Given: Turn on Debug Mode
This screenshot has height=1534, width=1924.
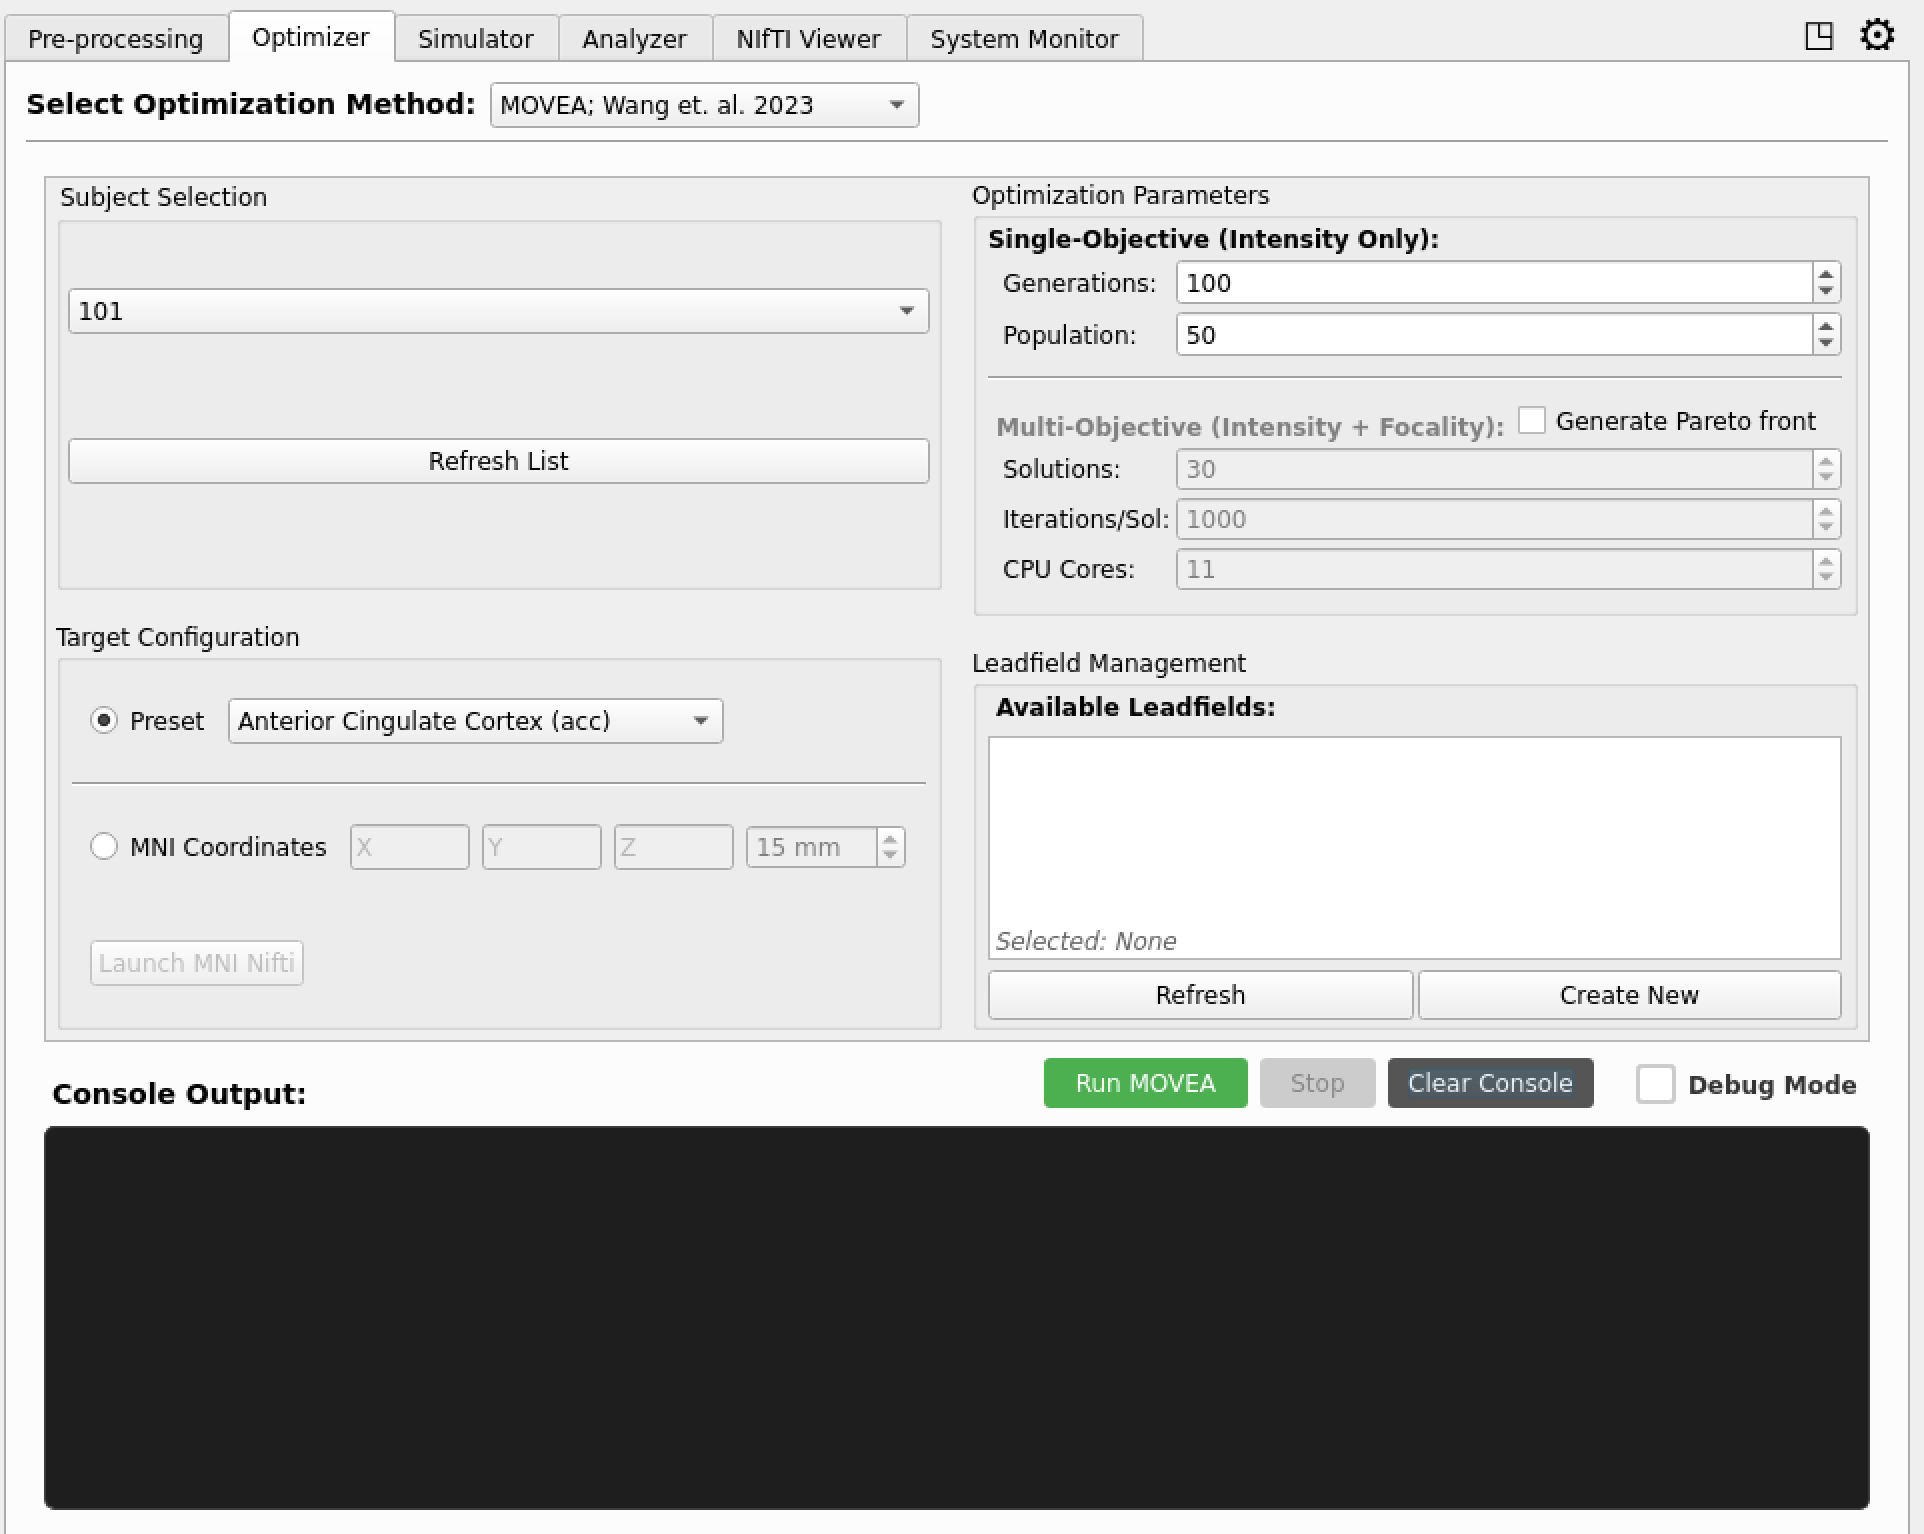Looking at the screenshot, I should (1656, 1084).
